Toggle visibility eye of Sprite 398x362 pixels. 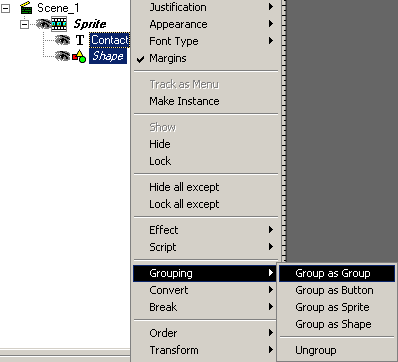[x=43, y=24]
